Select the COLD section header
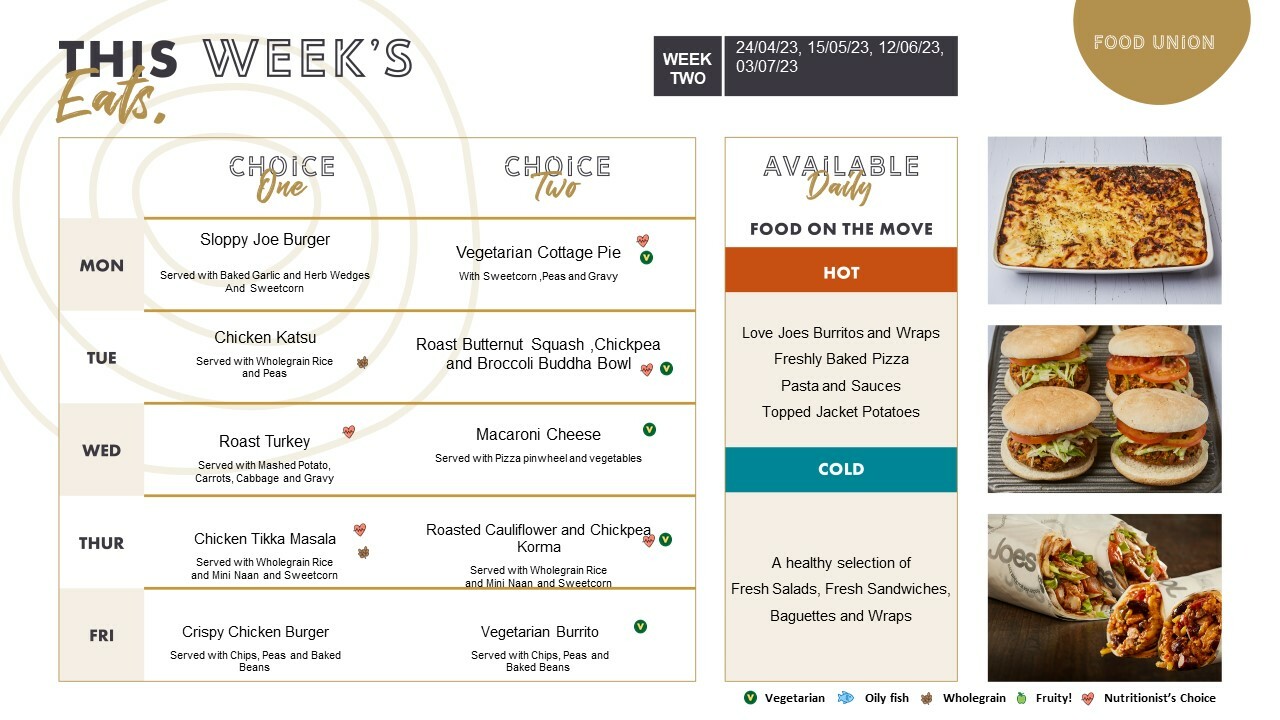Viewport: 1280px width, 720px height. (841, 470)
